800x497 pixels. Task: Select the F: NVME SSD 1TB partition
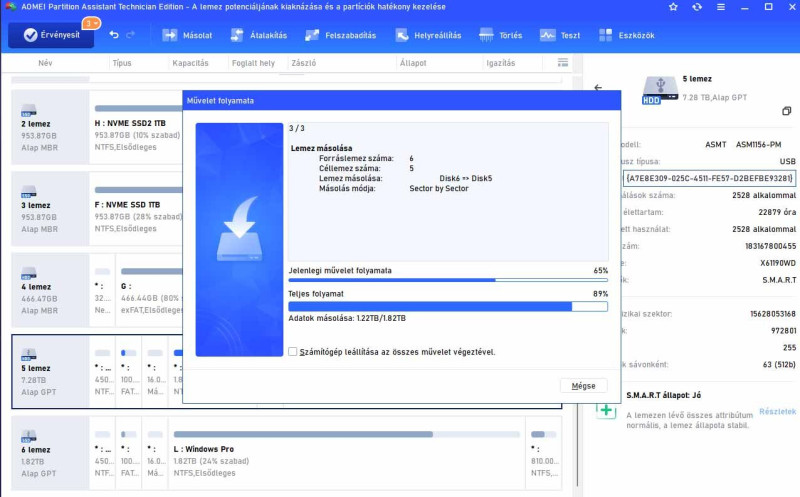pos(137,209)
